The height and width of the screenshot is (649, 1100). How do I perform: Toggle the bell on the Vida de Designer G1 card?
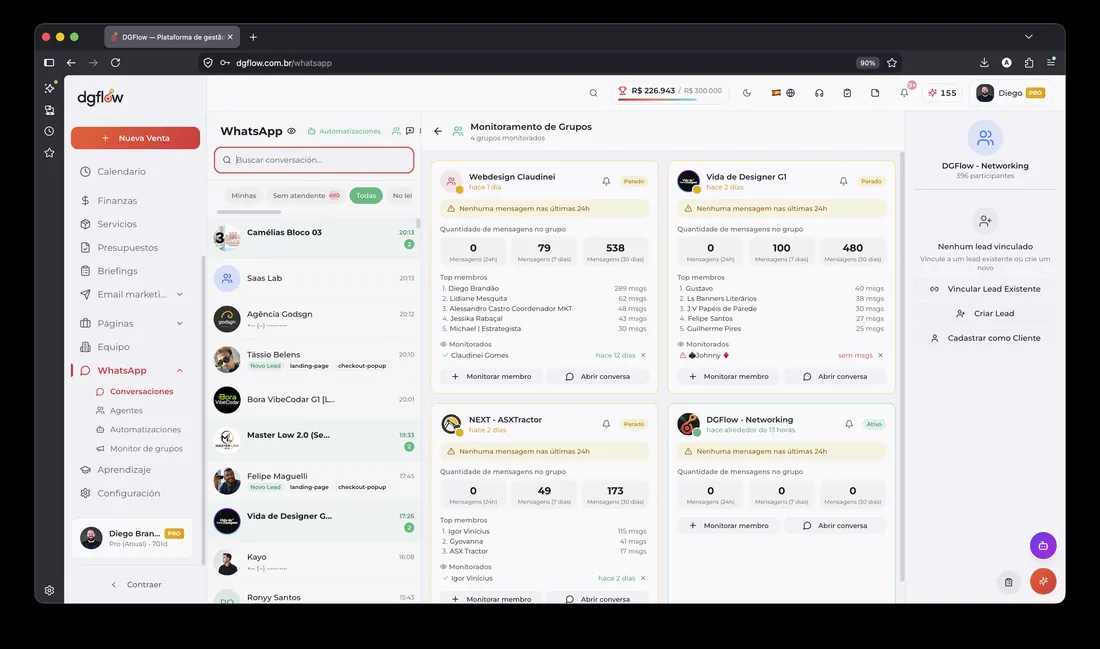click(843, 181)
